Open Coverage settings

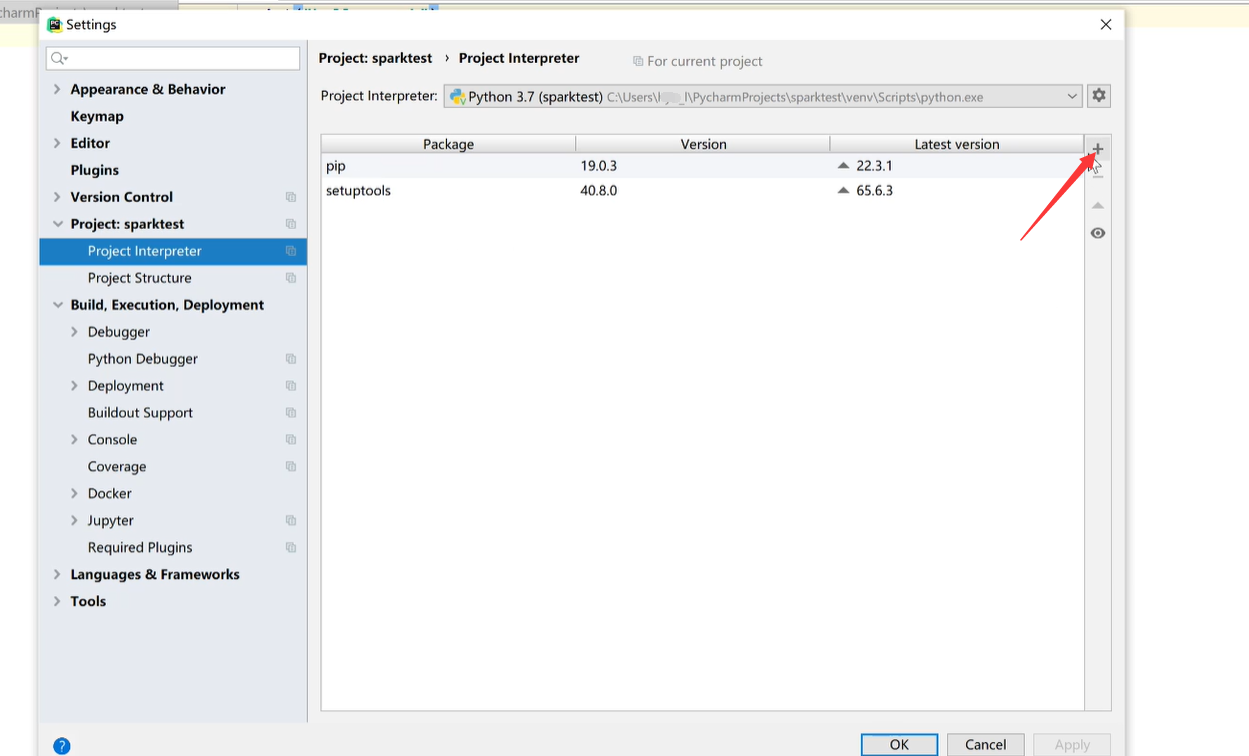coord(117,467)
